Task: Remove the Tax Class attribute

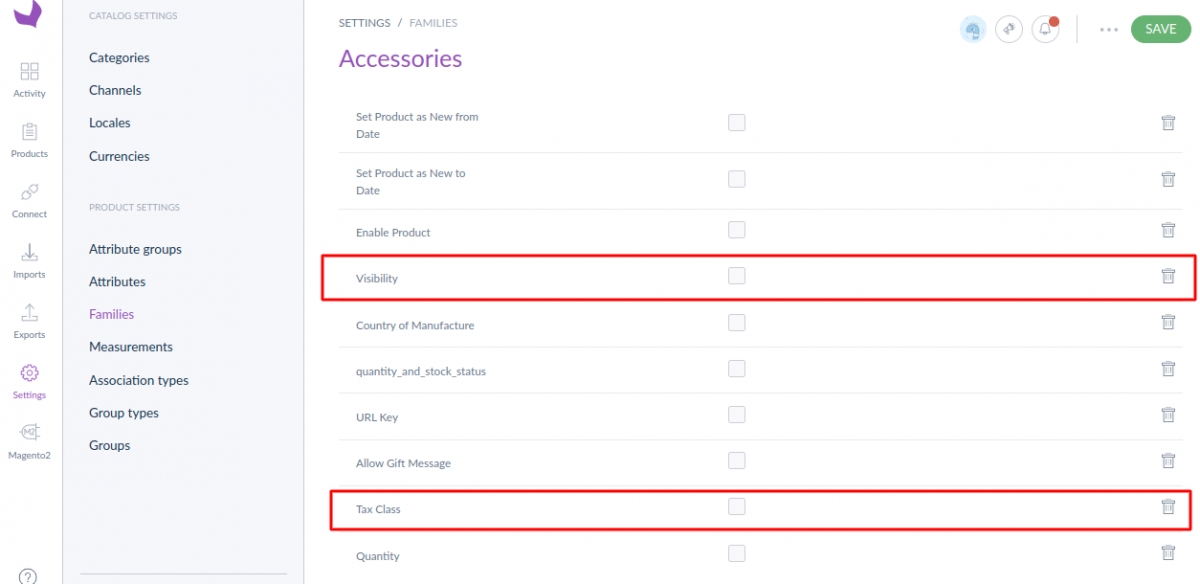Action: pyautogui.click(x=1167, y=507)
